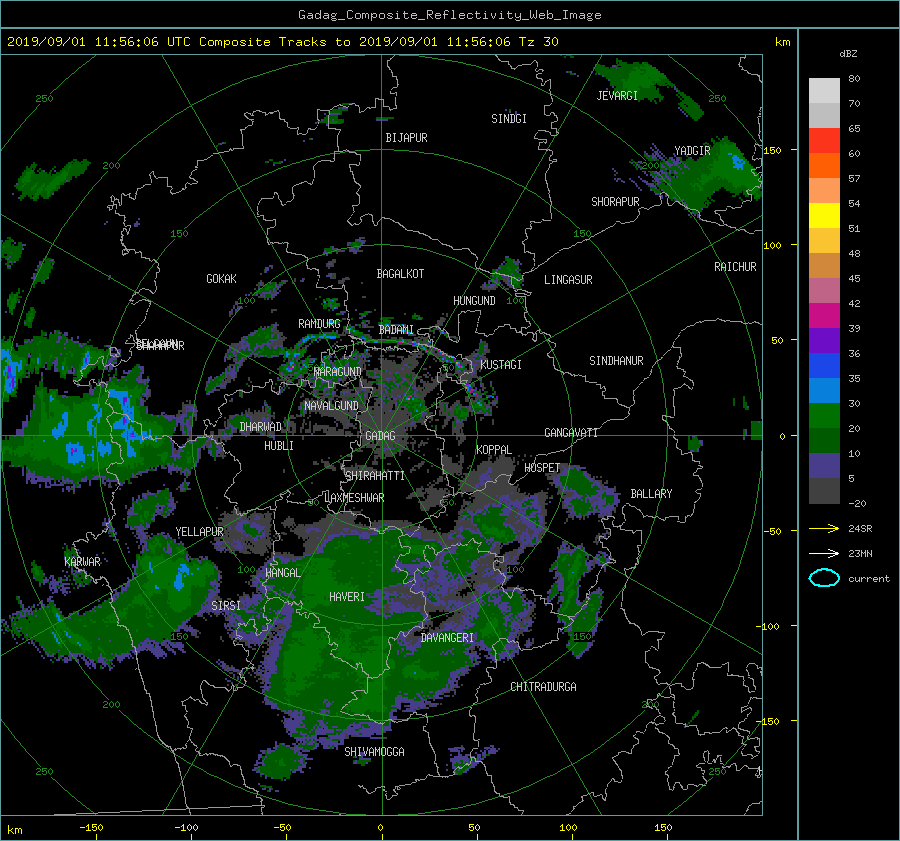Select the dark gray -20 dBZ swatch
This screenshot has width=900, height=841.
coord(824,490)
